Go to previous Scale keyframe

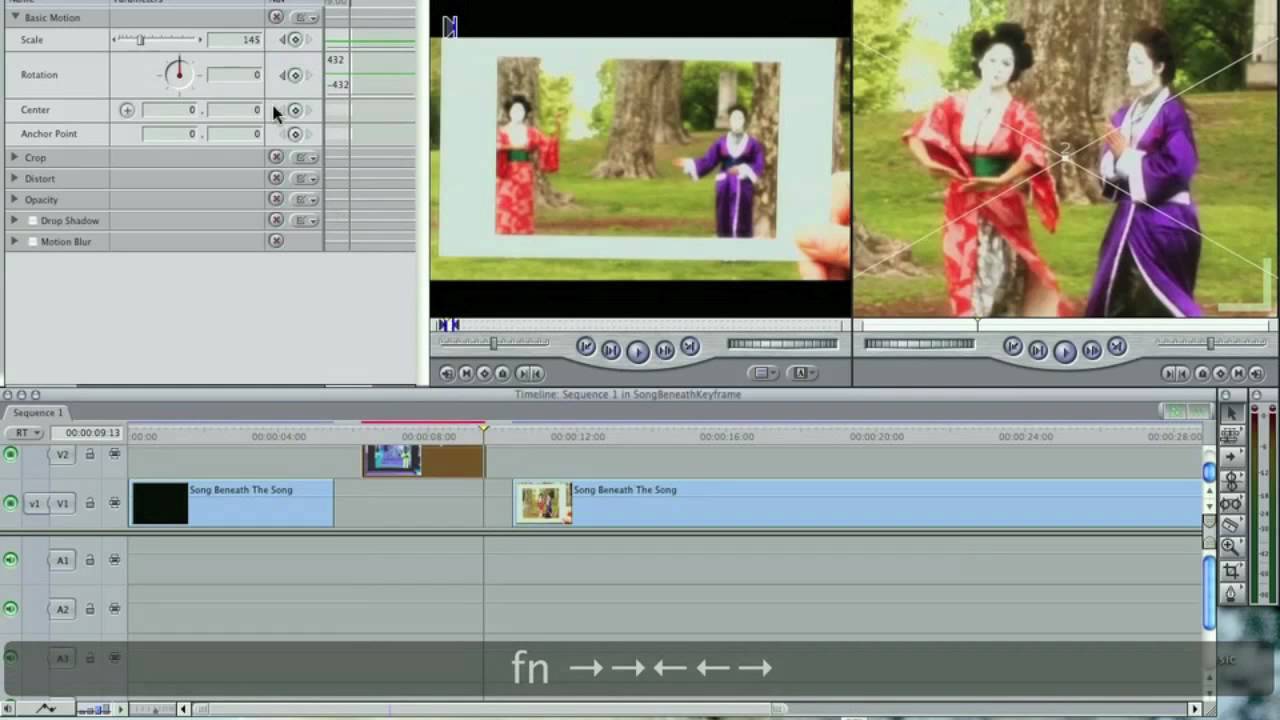click(283, 40)
